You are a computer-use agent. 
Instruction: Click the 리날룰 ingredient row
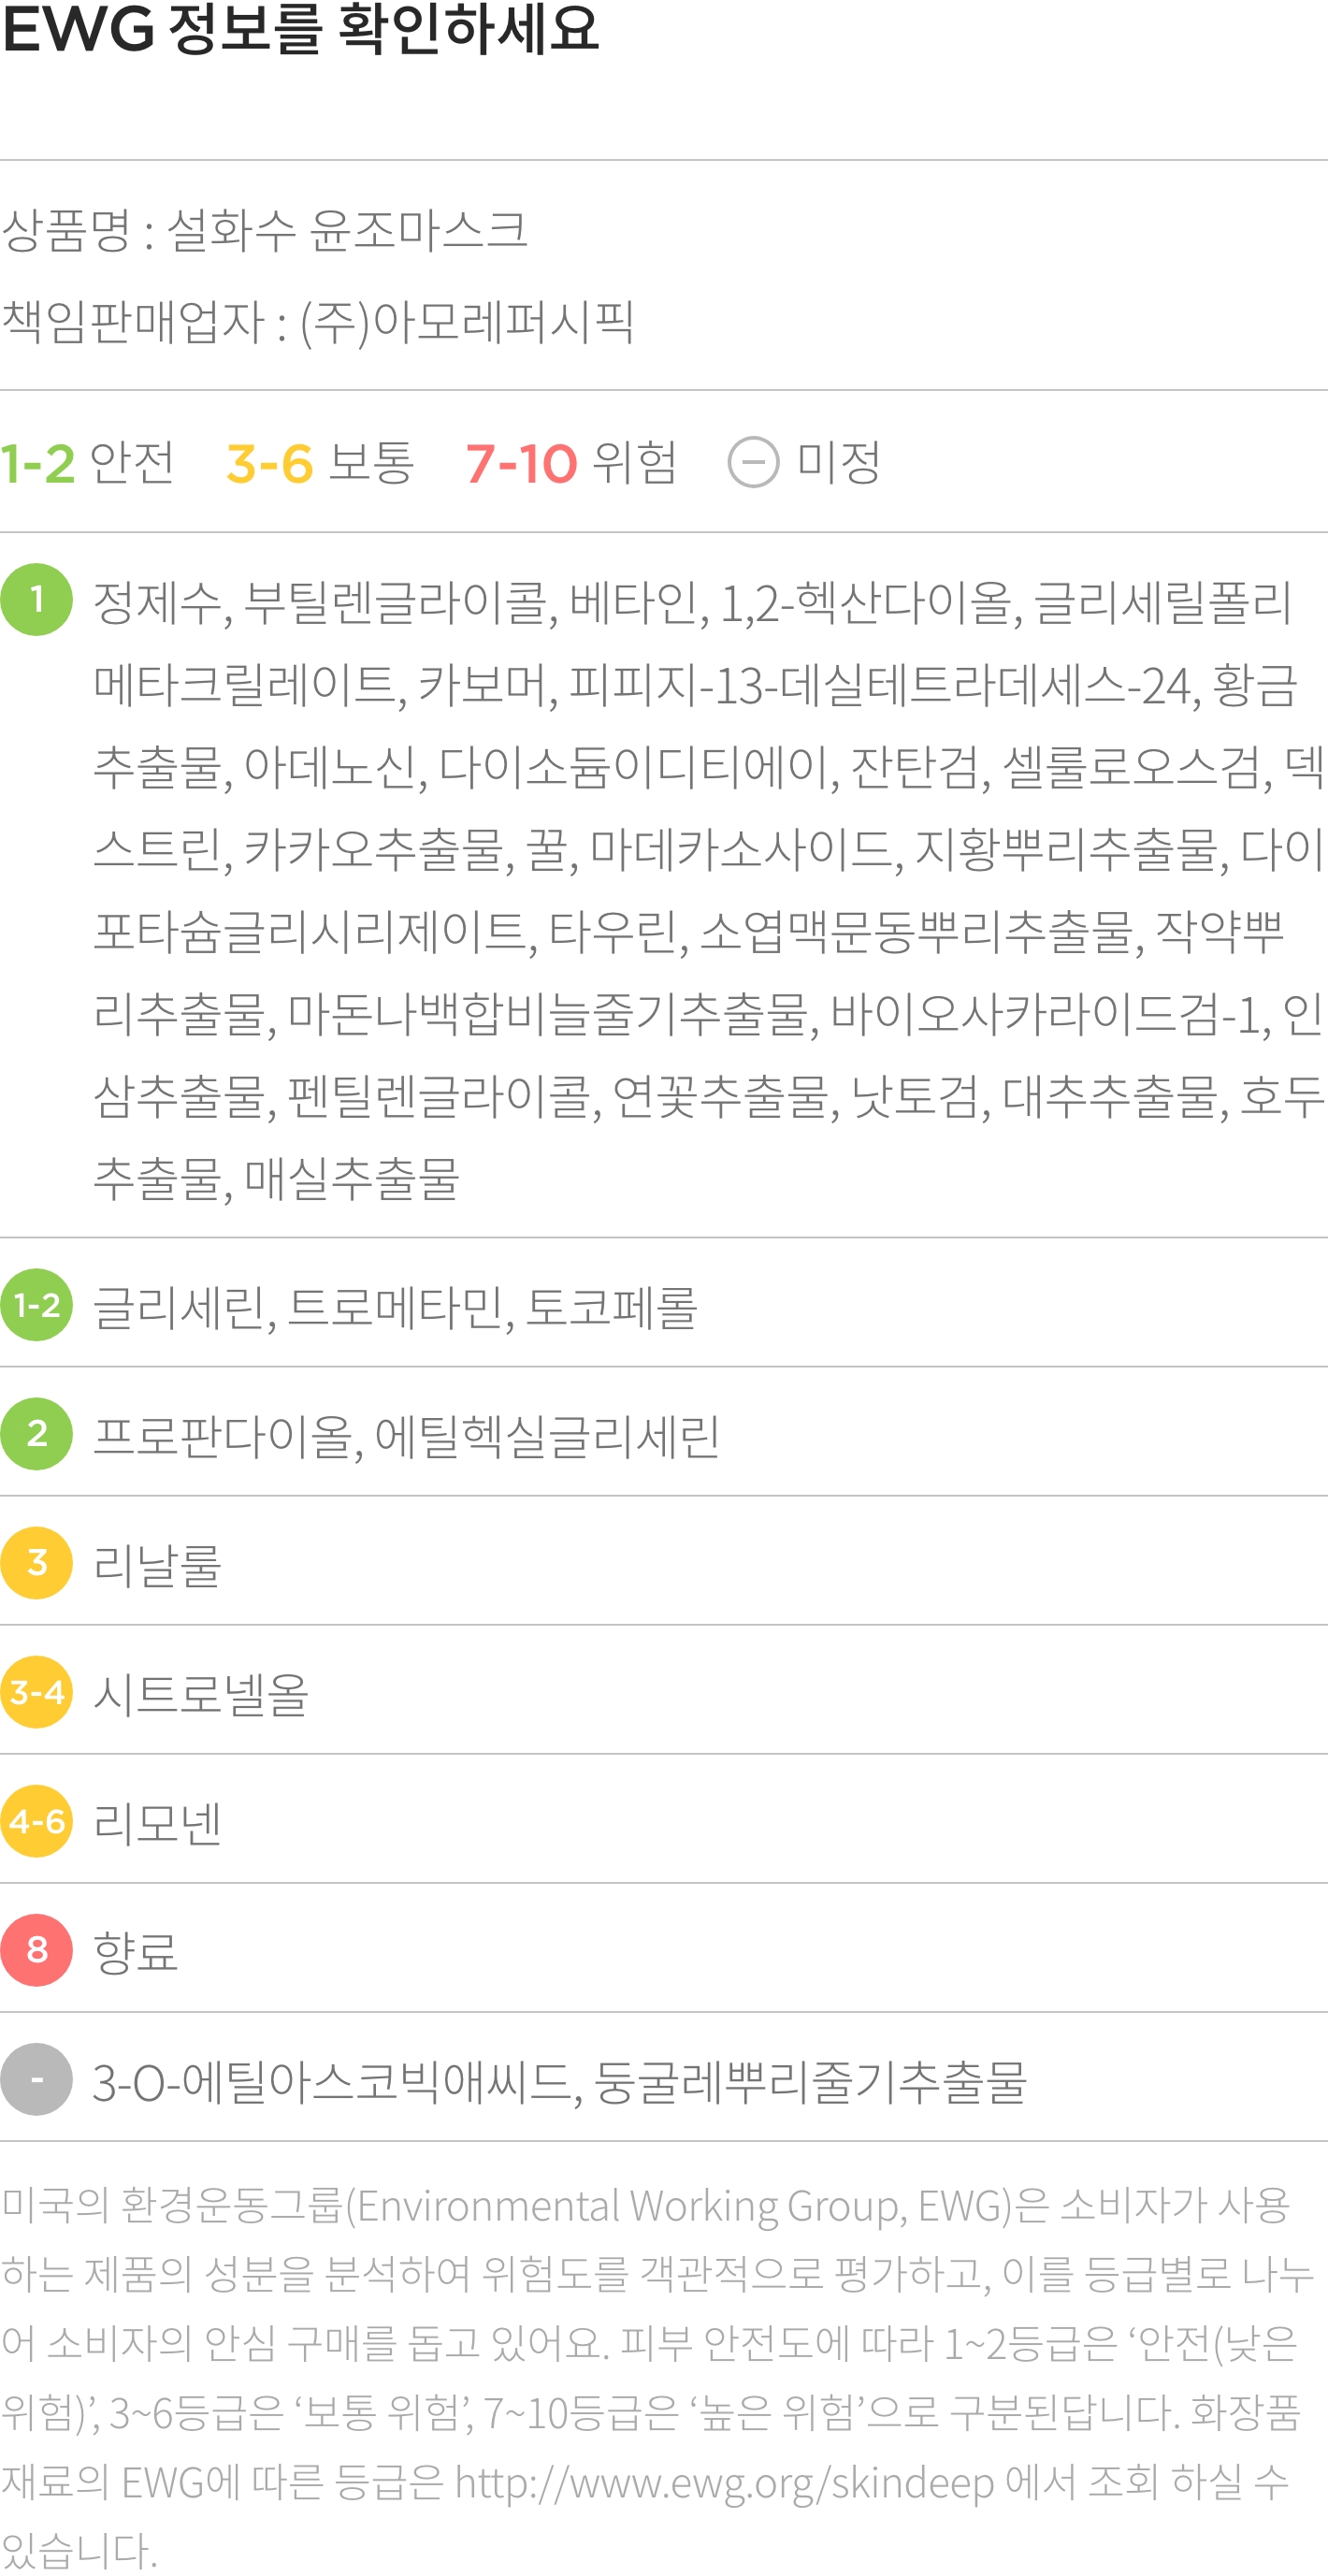click(x=664, y=1563)
